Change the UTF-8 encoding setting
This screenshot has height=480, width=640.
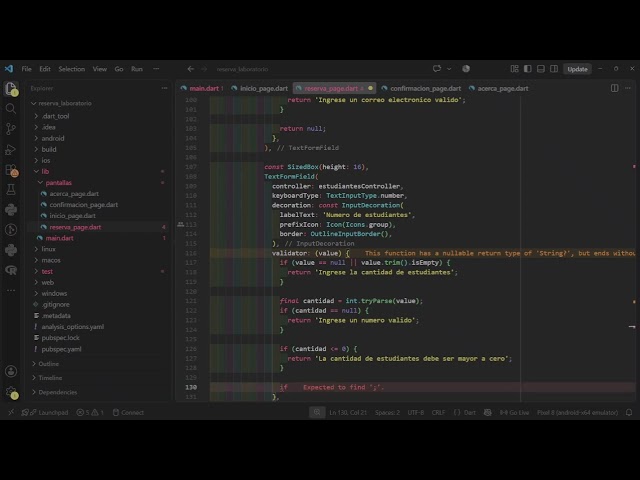[x=416, y=412]
